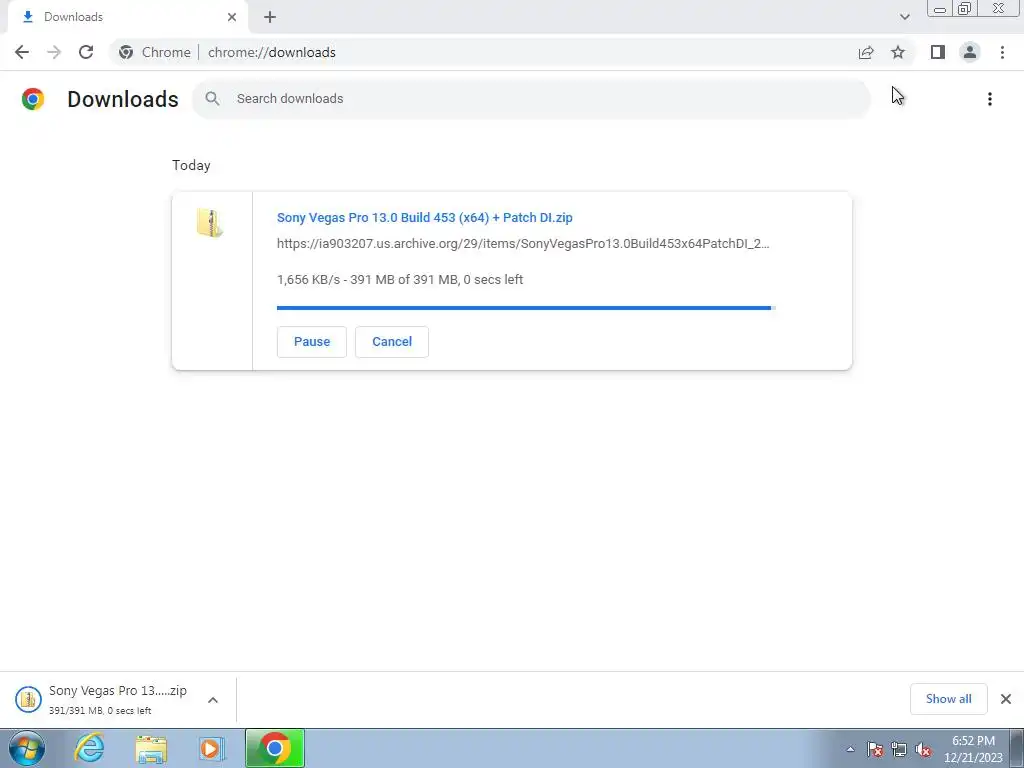The height and width of the screenshot is (768, 1024).
Task: Share this page via share icon
Action: coord(866,52)
